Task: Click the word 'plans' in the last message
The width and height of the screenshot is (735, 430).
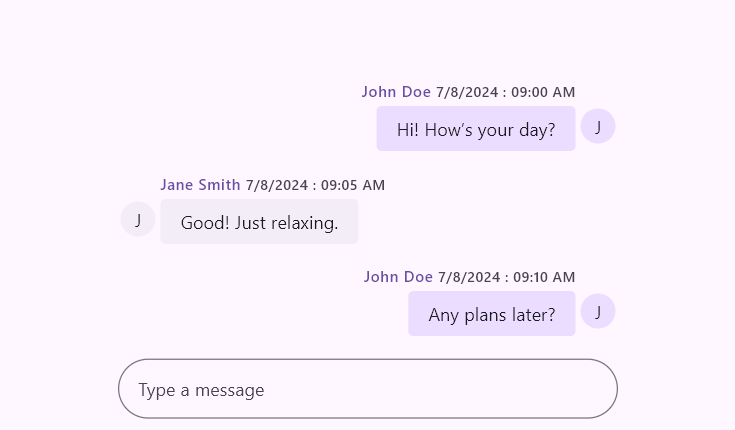Action: pyautogui.click(x=485, y=316)
